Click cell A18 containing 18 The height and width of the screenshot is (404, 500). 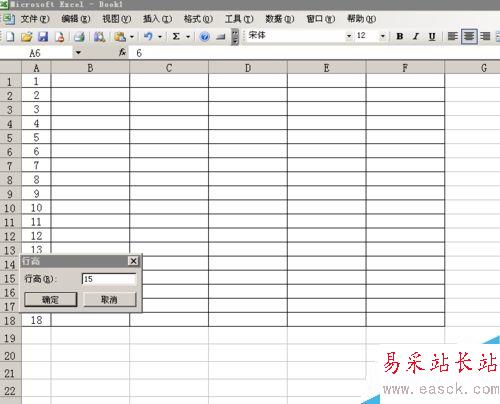coord(36,320)
